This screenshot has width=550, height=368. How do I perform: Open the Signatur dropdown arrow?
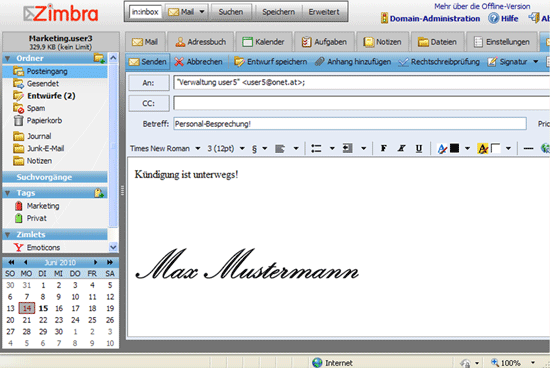536,62
